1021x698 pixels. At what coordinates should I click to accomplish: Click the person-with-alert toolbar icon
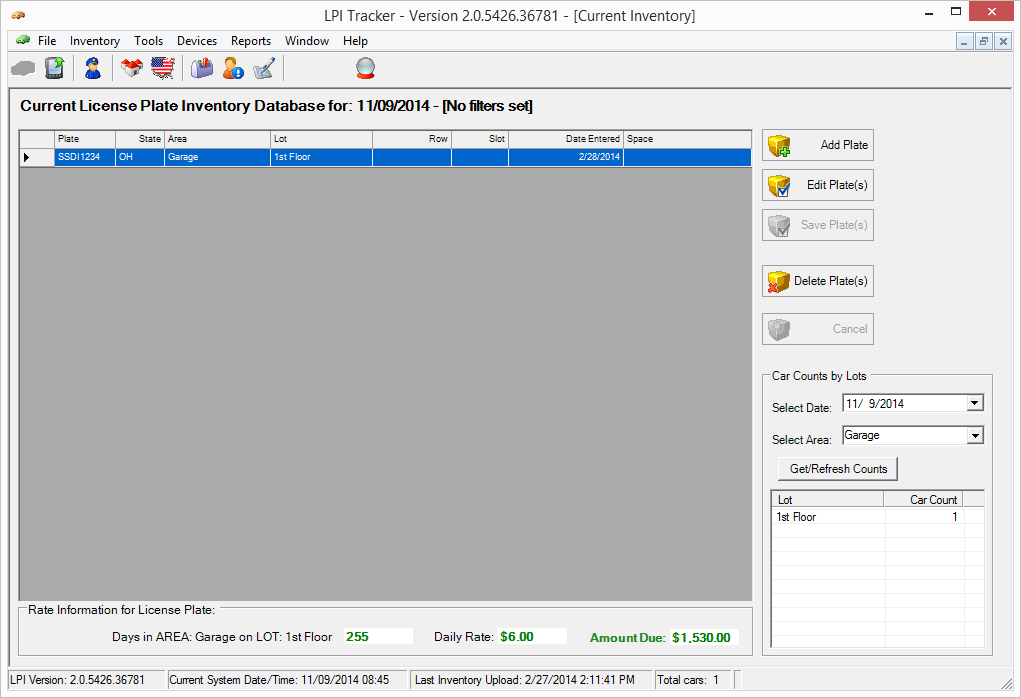233,68
